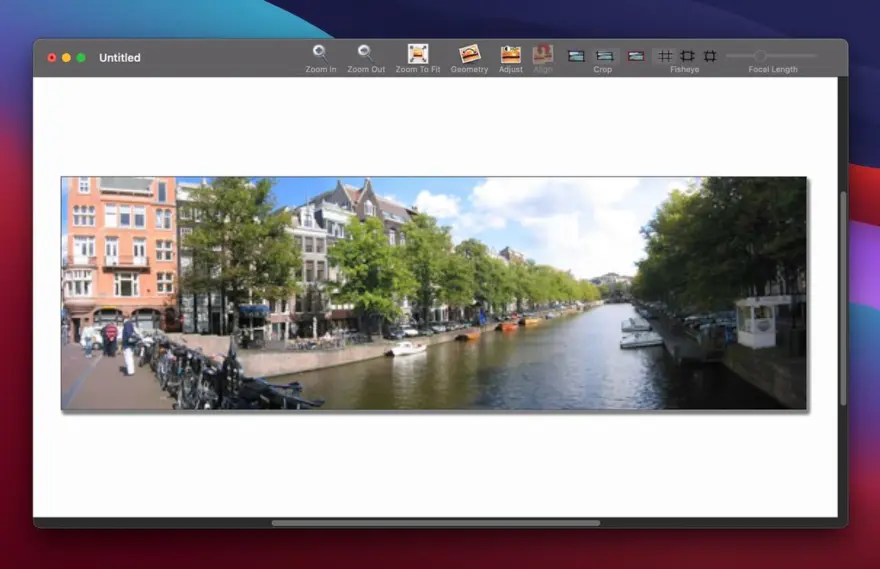Close the Untitled window with red button
The height and width of the screenshot is (569, 880).
[x=52, y=58]
